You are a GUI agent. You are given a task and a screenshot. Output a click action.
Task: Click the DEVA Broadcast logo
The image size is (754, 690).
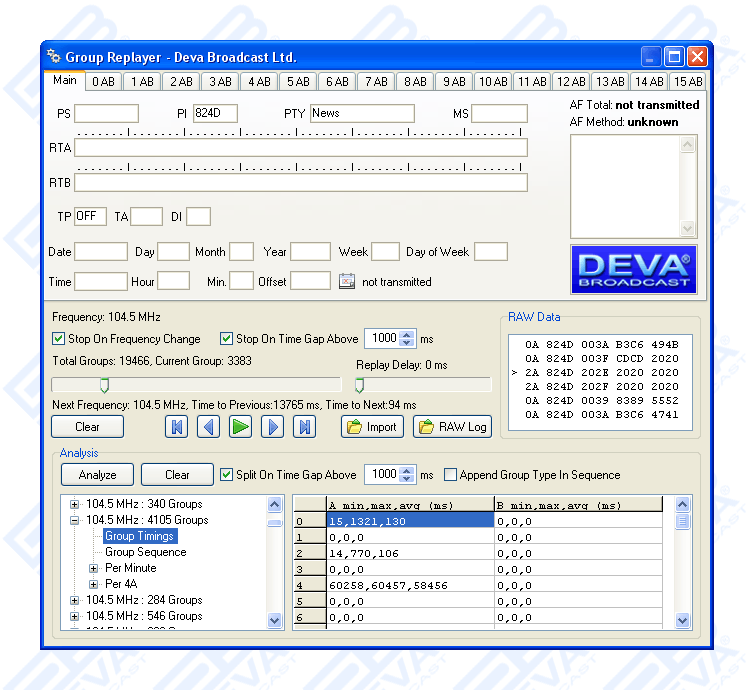632,269
